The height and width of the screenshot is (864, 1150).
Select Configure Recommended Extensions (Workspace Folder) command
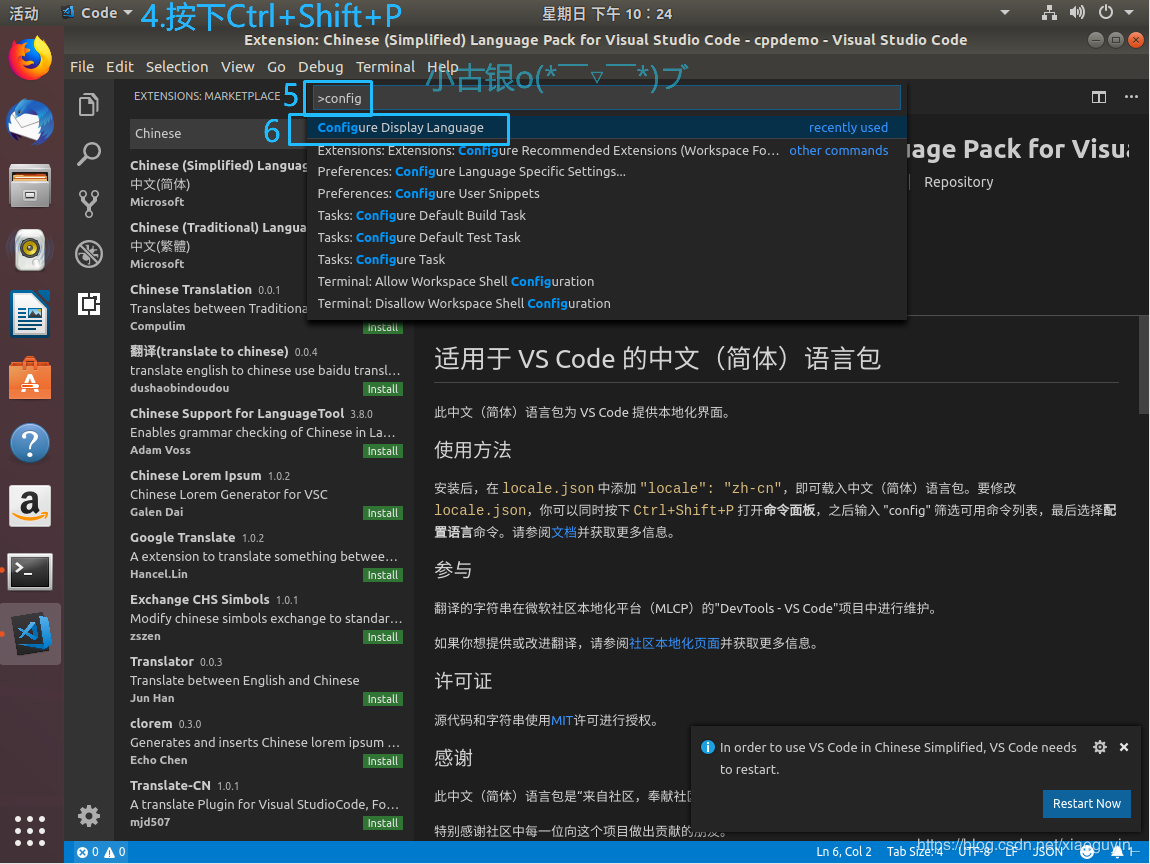607,150
